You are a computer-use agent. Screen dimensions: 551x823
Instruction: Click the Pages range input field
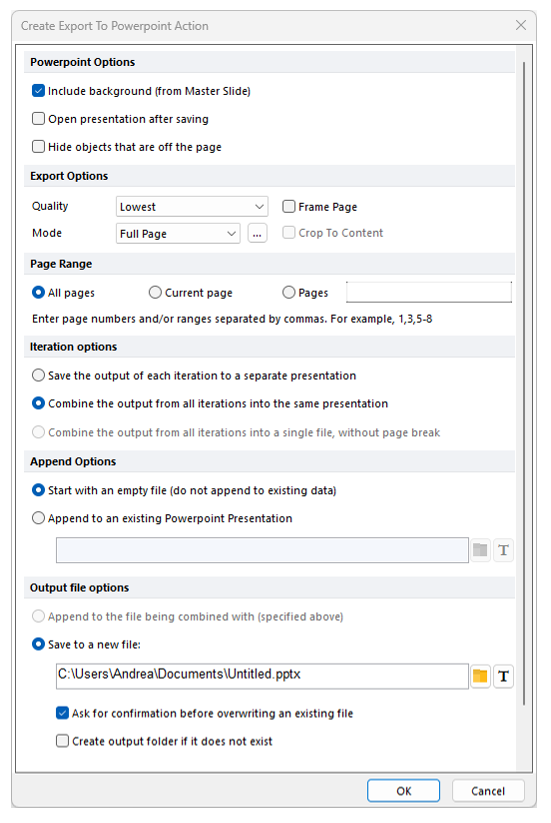pos(429,292)
